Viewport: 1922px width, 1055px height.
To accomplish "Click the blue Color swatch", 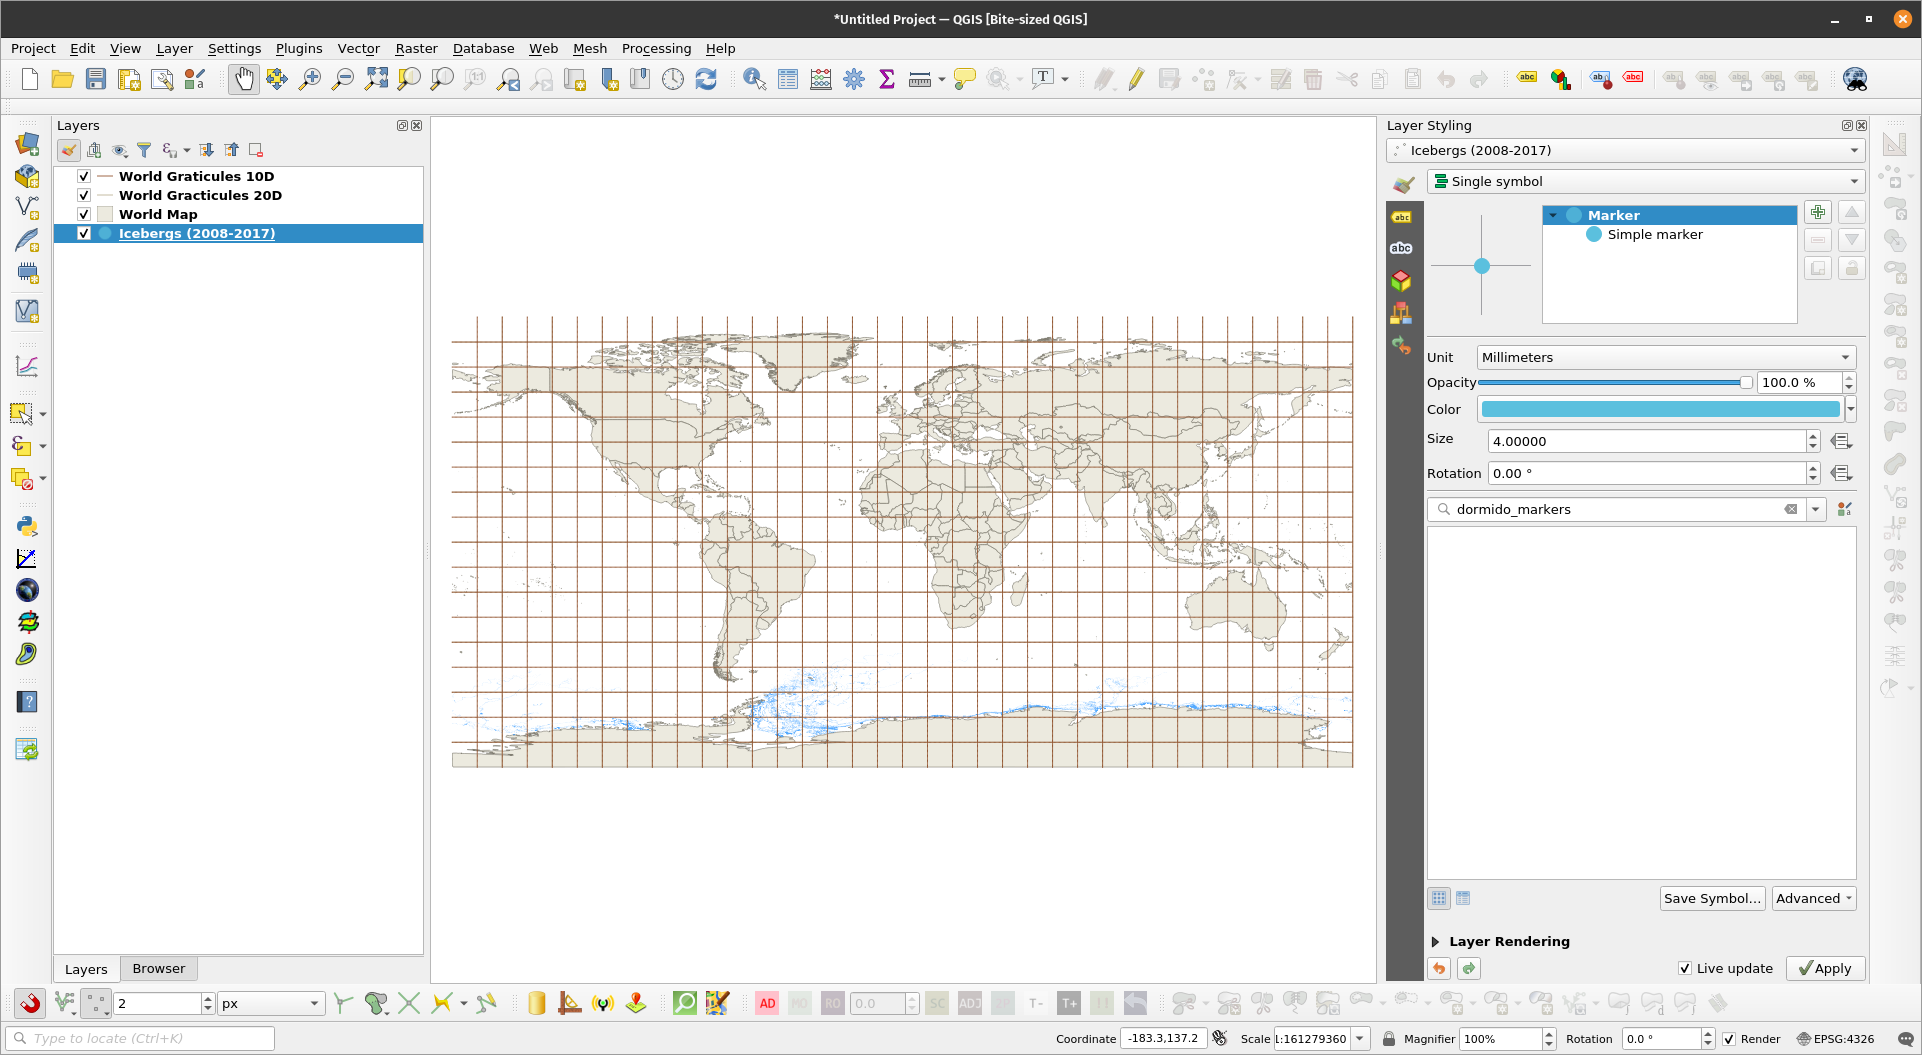I will coord(1660,409).
